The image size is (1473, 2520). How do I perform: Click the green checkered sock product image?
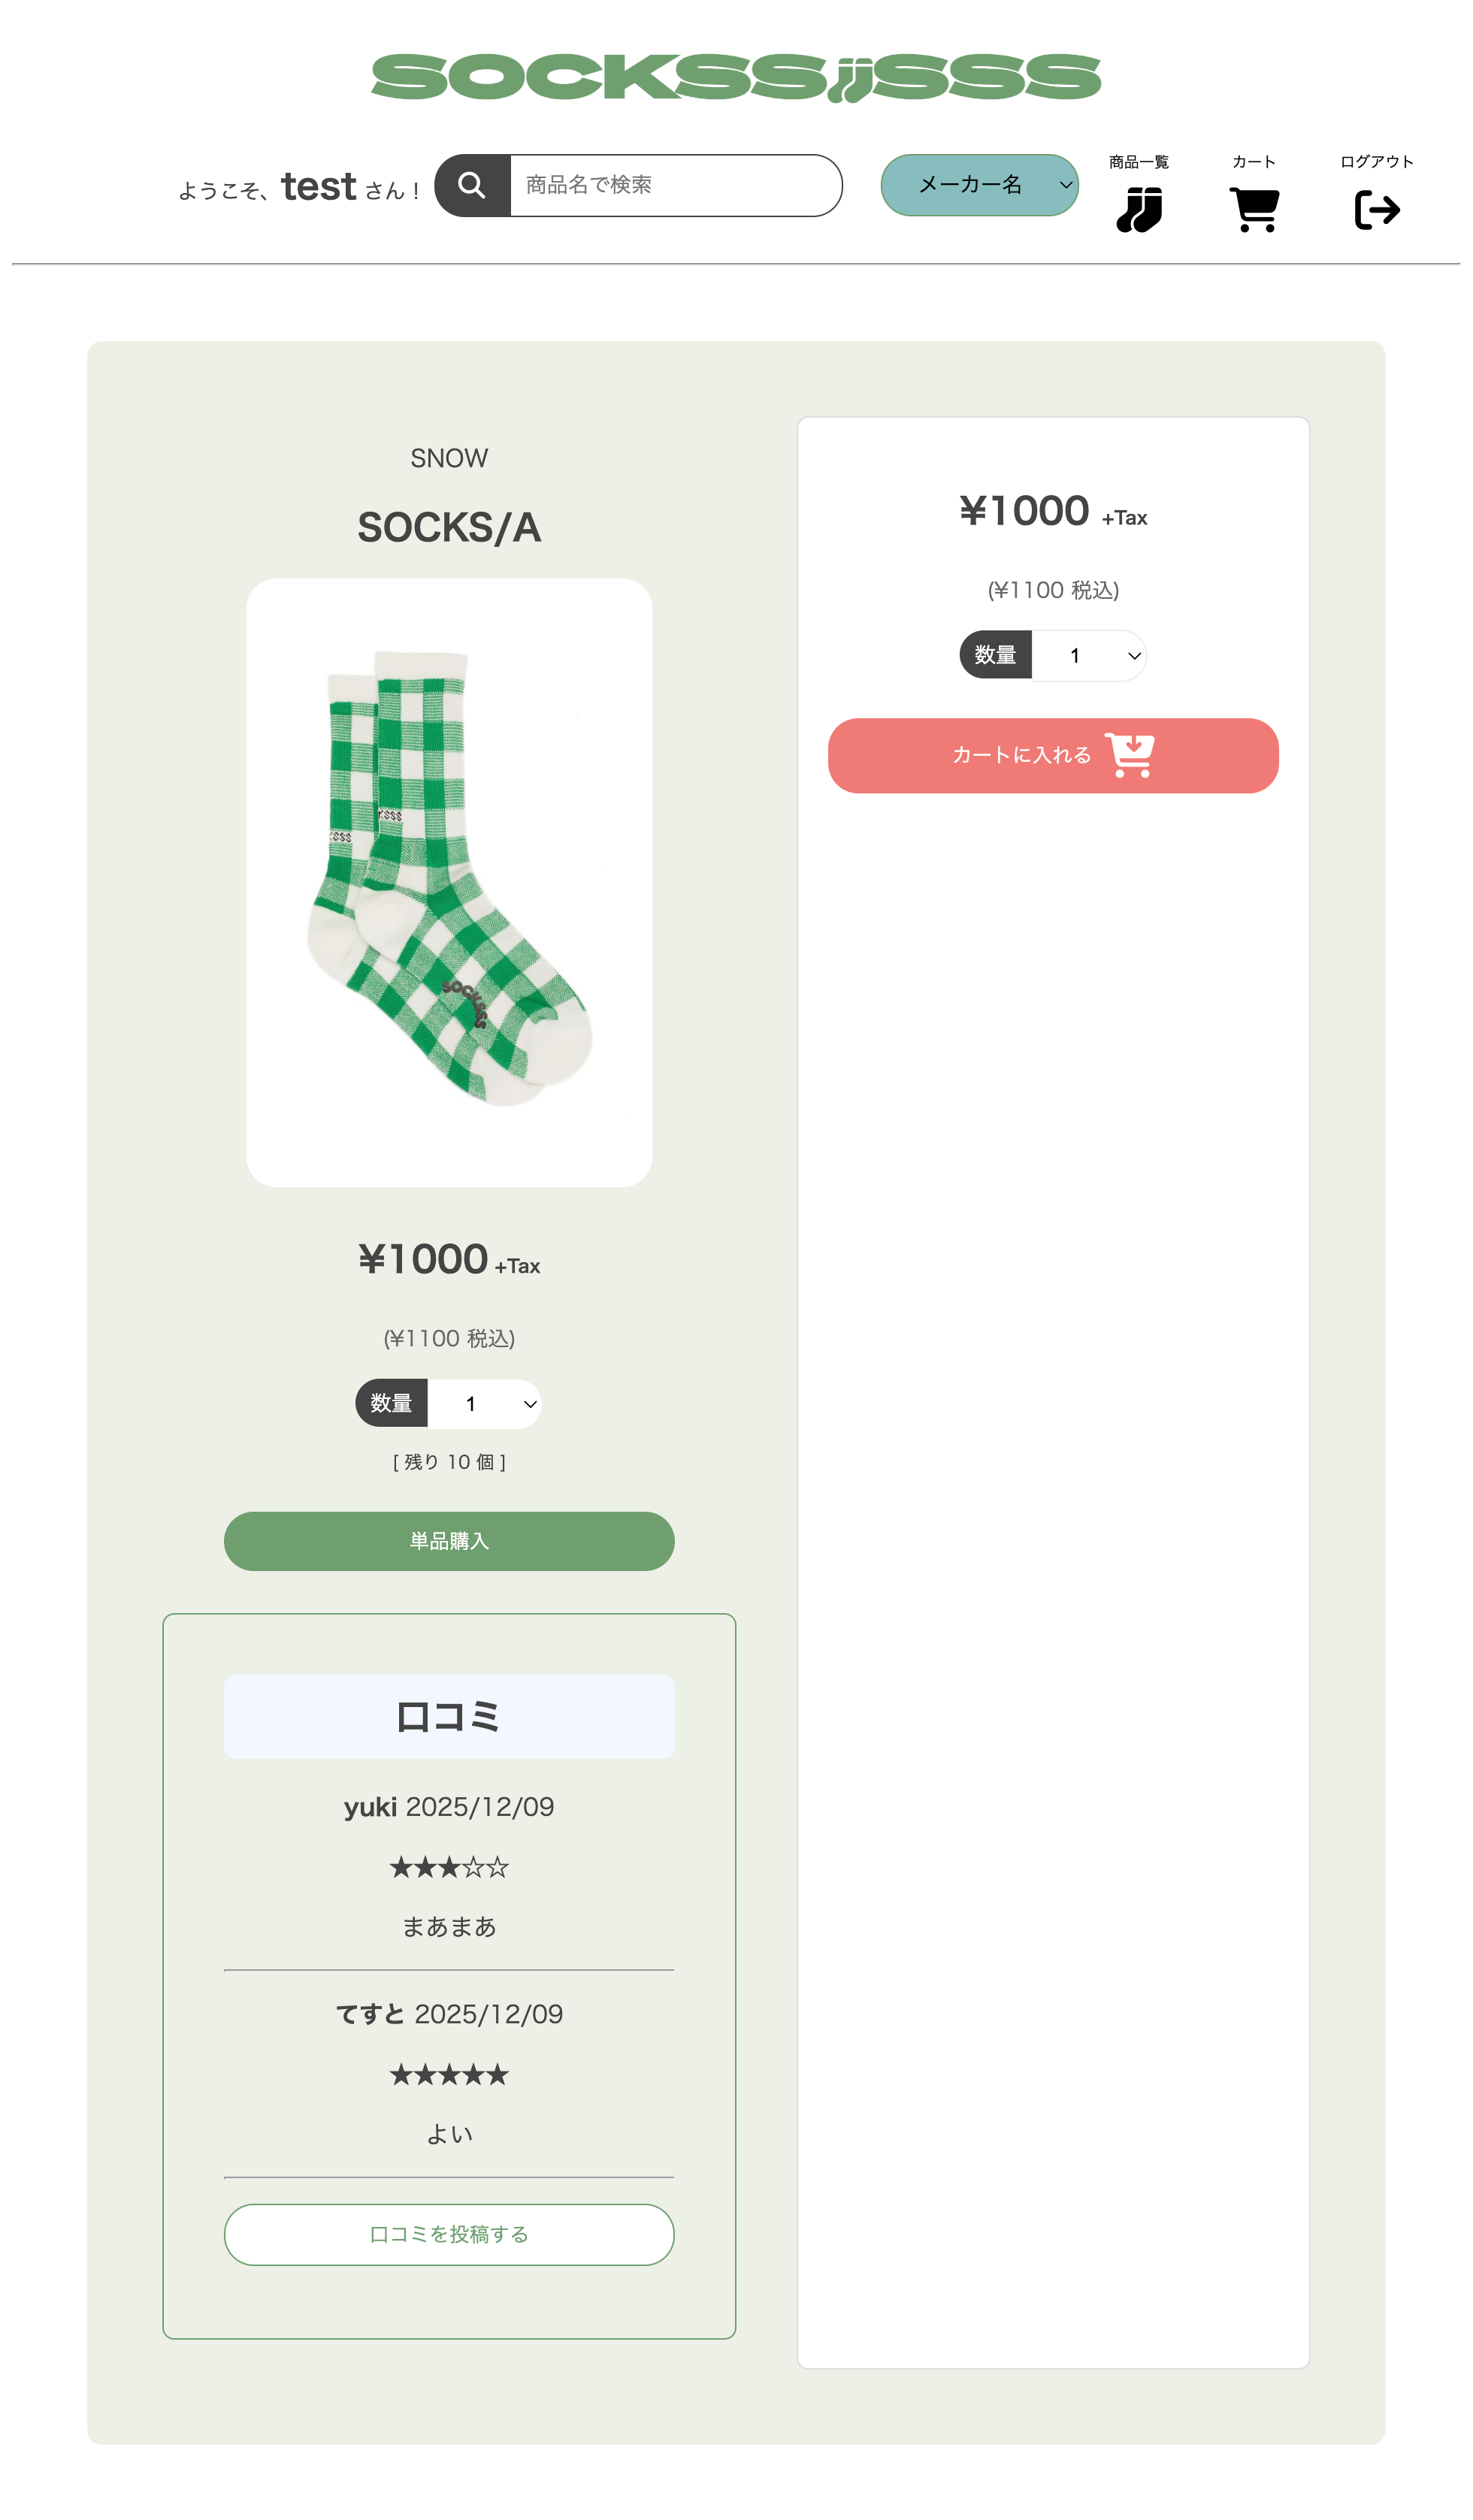coord(449,882)
